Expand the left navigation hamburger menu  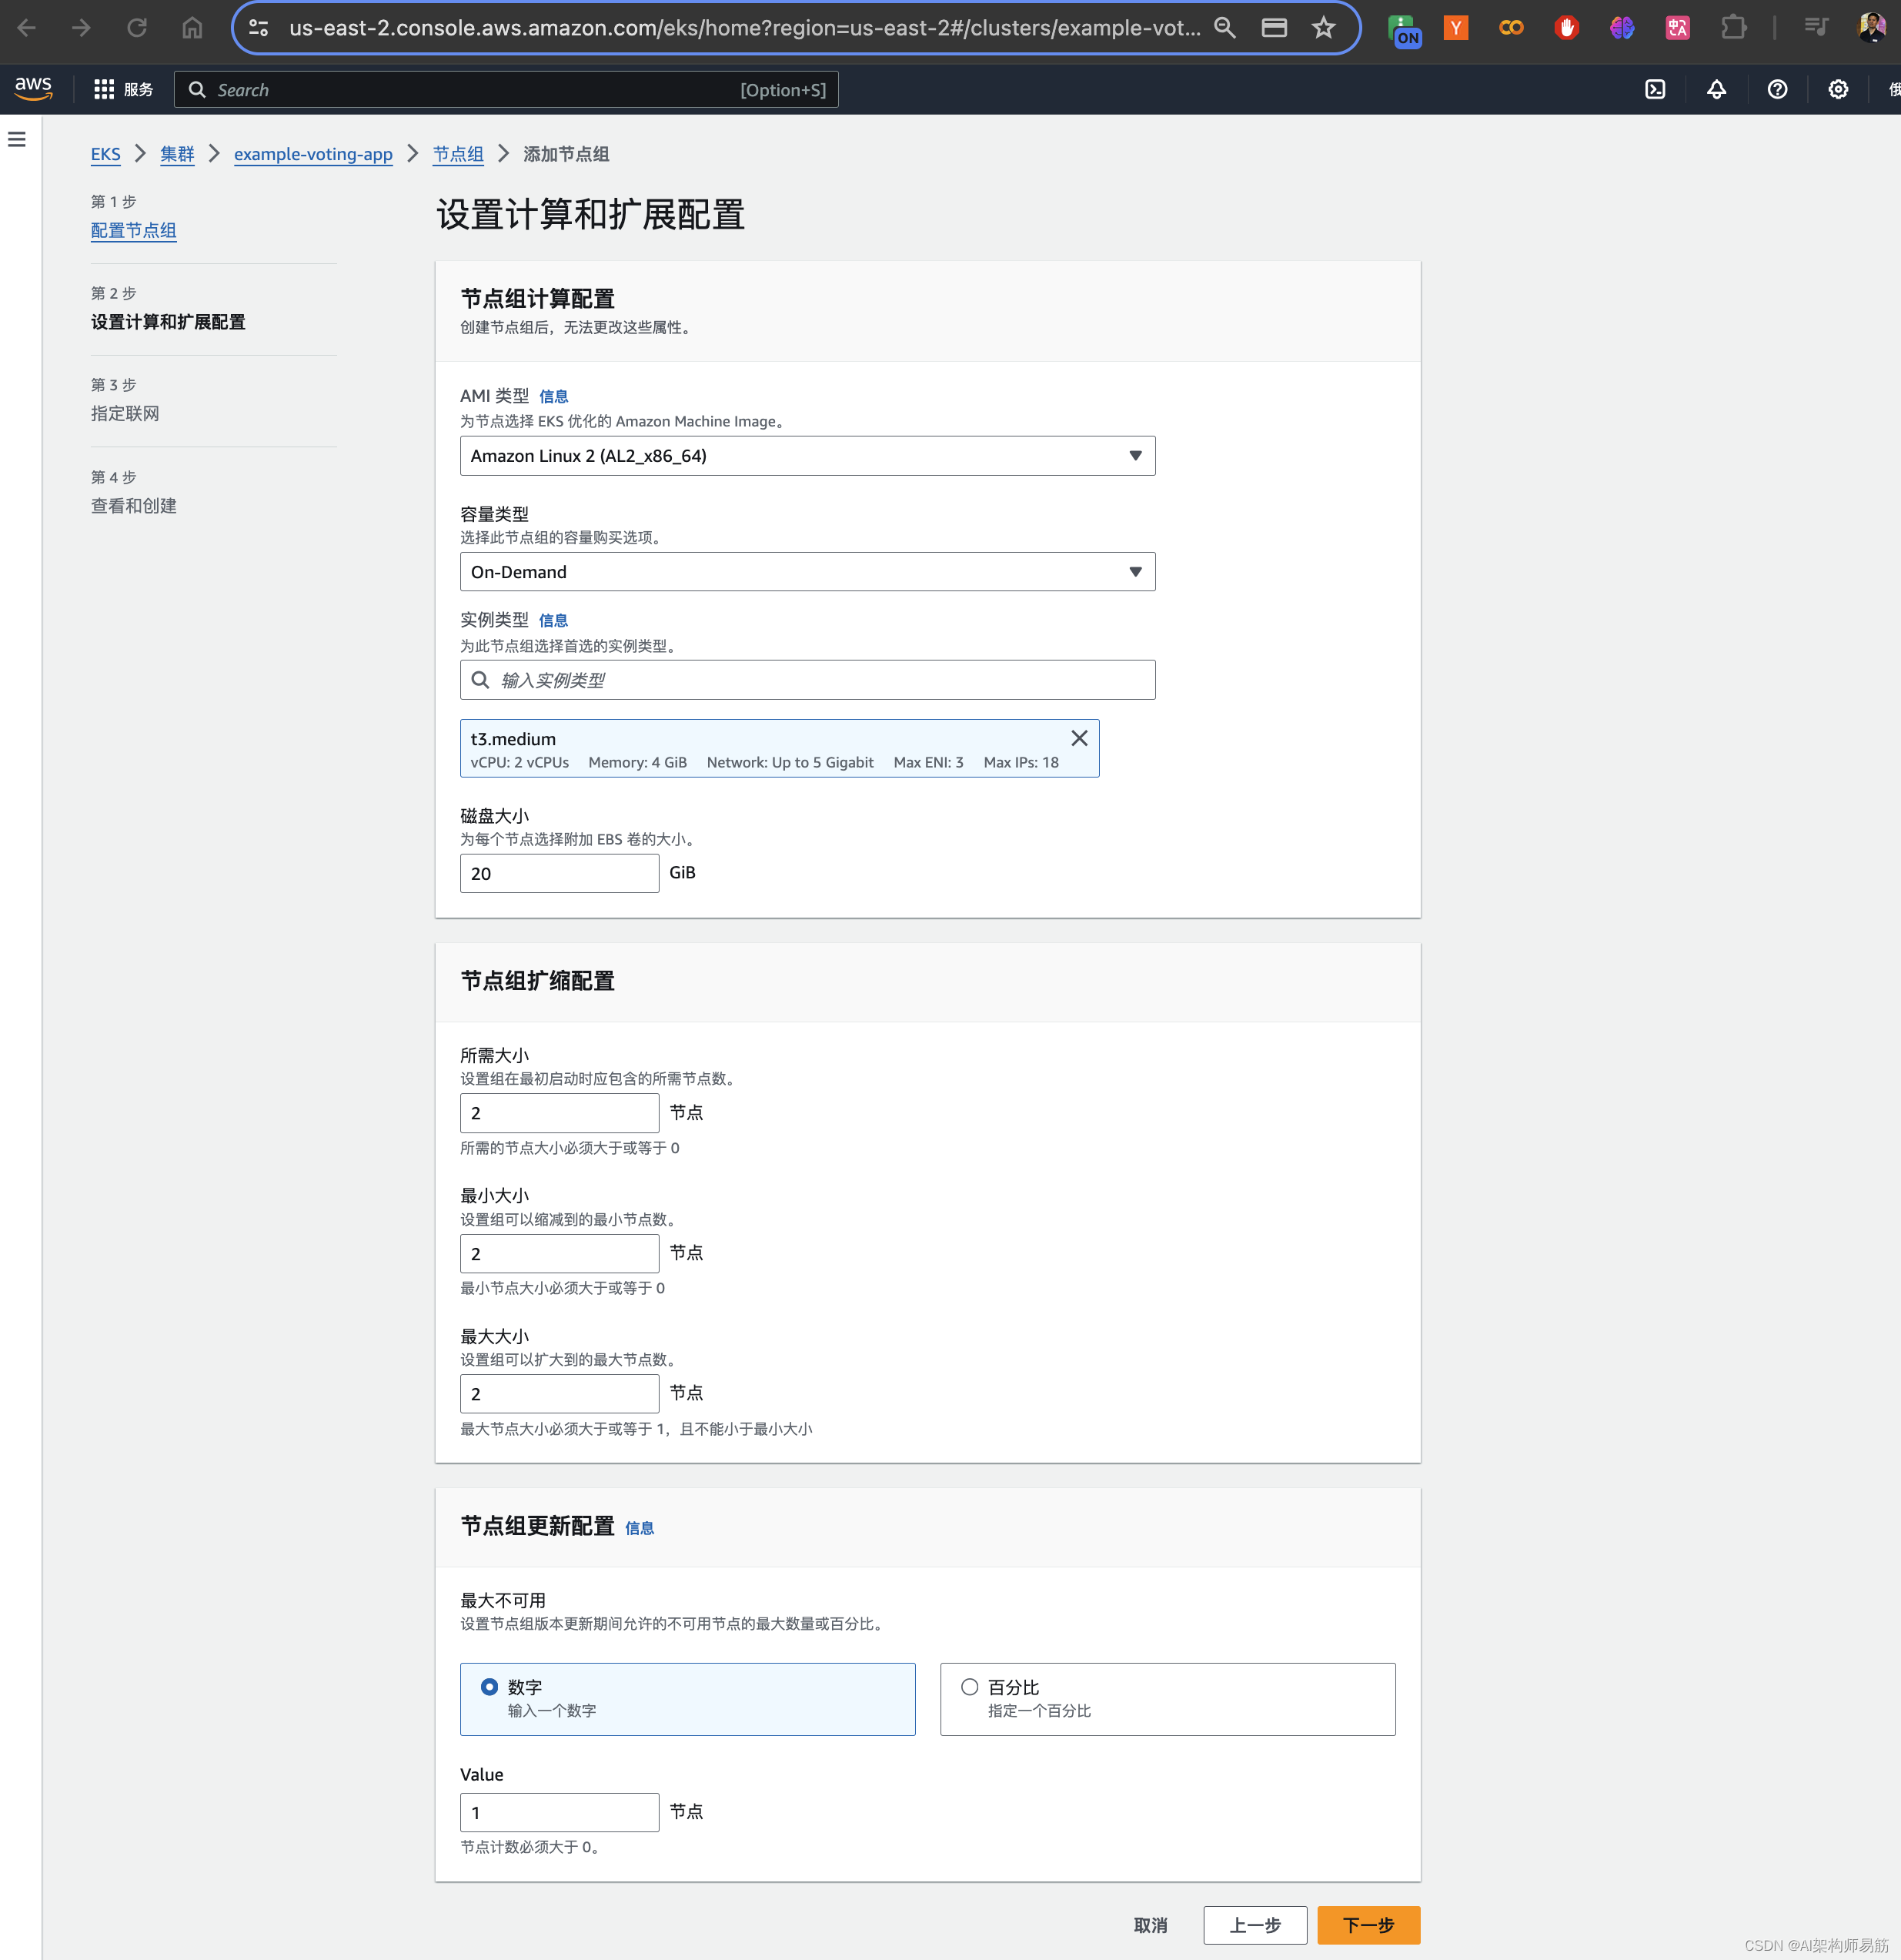click(17, 139)
